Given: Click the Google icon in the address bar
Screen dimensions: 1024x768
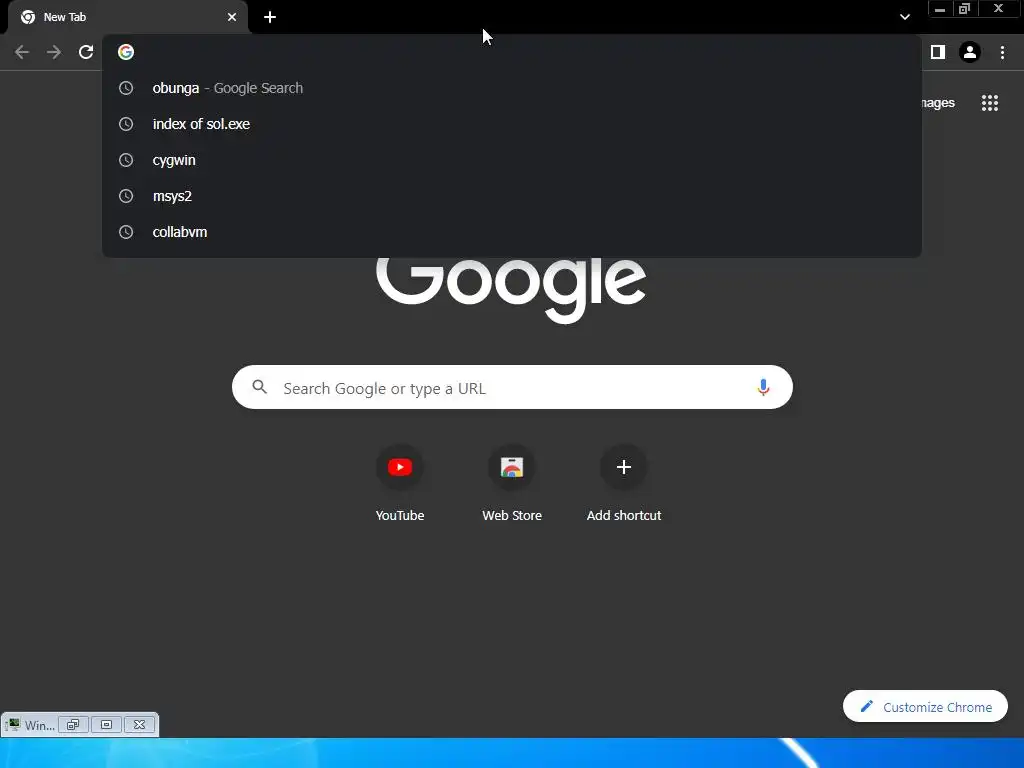Looking at the screenshot, I should tap(126, 52).
